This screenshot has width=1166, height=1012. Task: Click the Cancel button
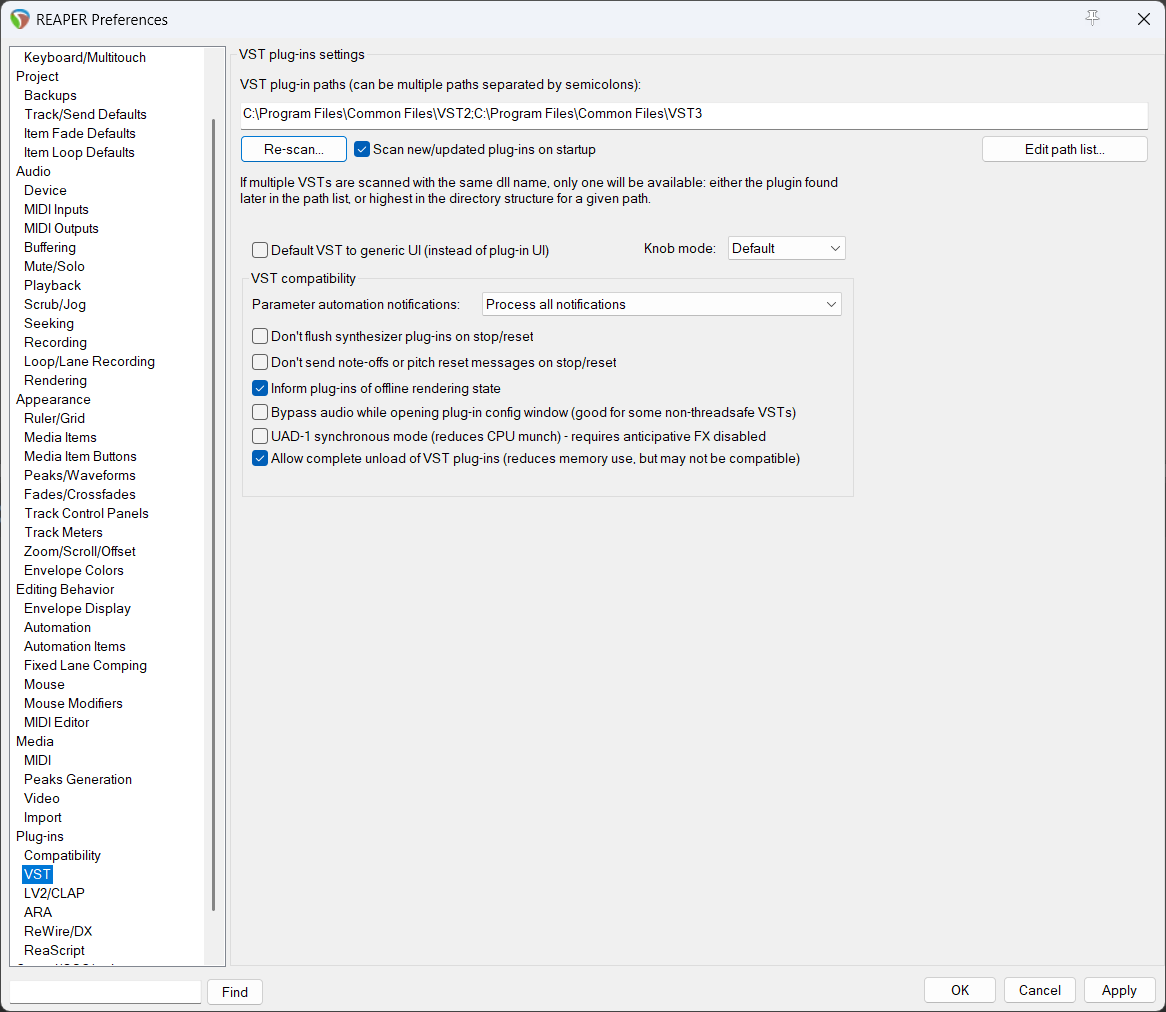(x=1039, y=990)
